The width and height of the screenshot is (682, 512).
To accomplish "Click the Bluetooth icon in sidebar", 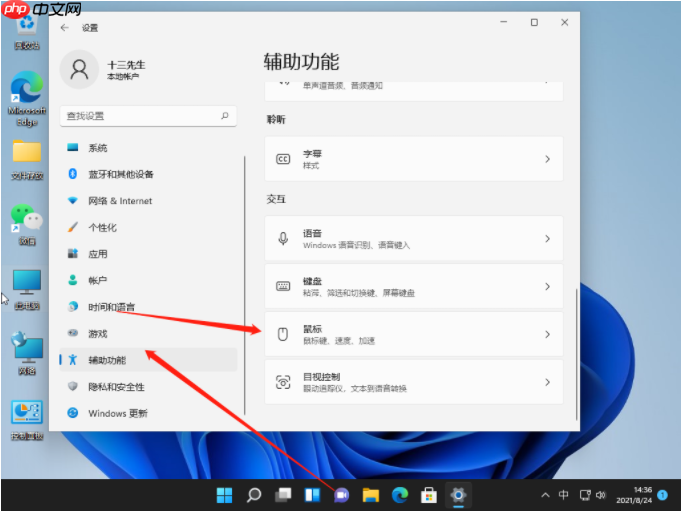I will 73,174.
